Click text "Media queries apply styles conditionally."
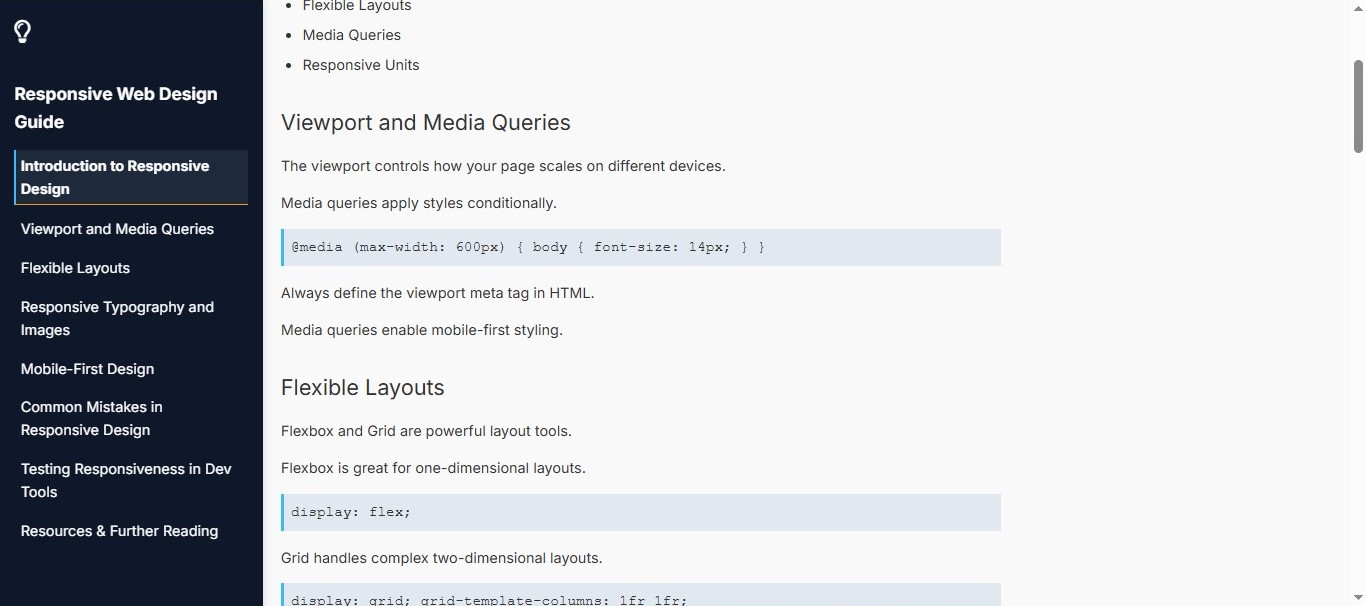 (x=419, y=203)
